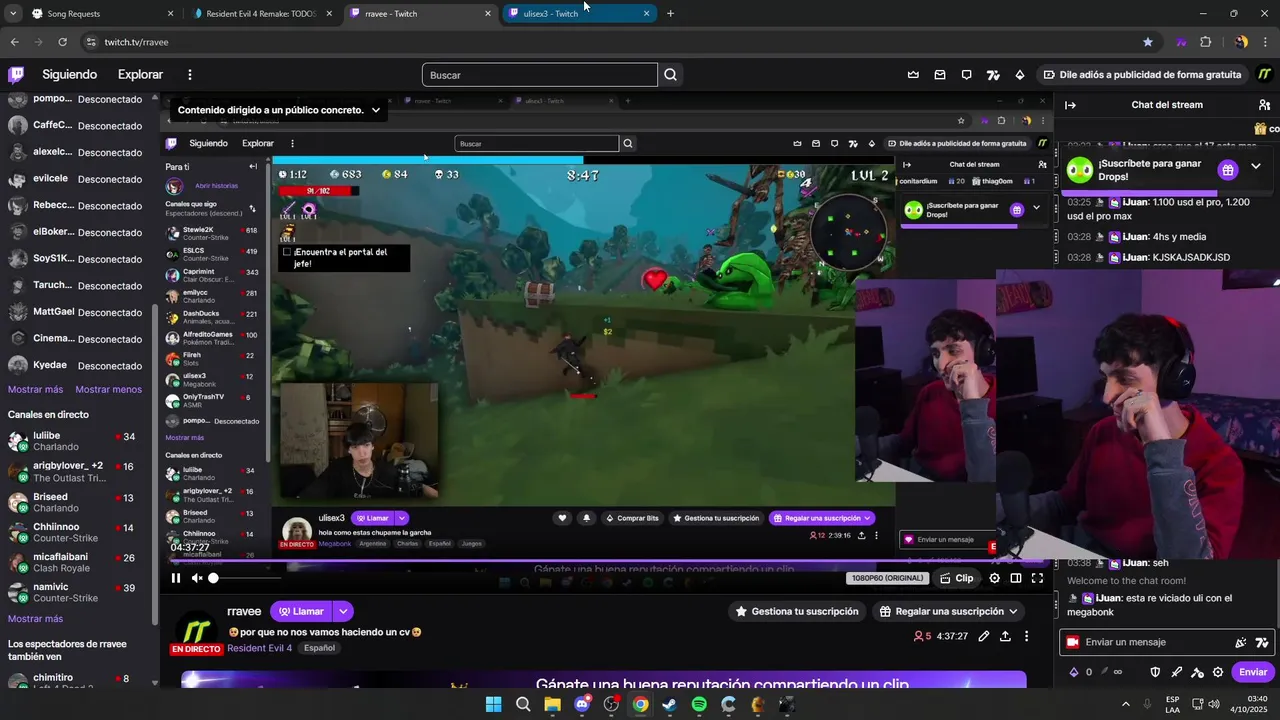Open the hammer mod actions icon
Image resolution: width=1280 pixels, height=720 pixels.
pyautogui.click(x=1197, y=672)
